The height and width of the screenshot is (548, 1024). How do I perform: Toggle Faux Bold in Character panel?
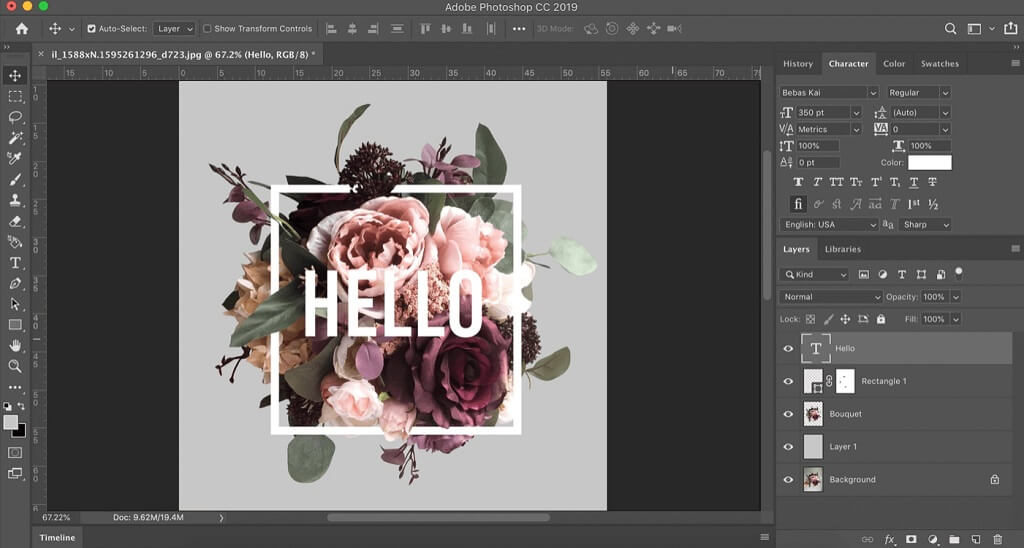coord(798,182)
